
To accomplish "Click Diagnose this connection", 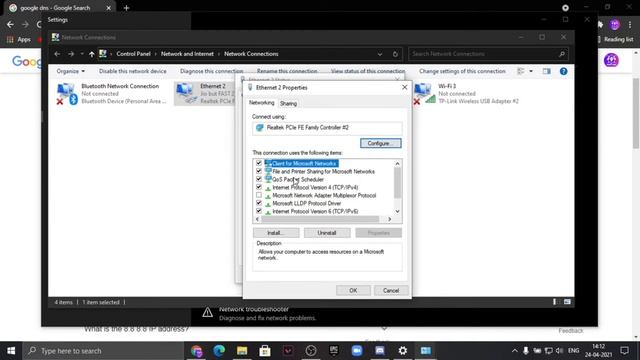I will 211,71.
